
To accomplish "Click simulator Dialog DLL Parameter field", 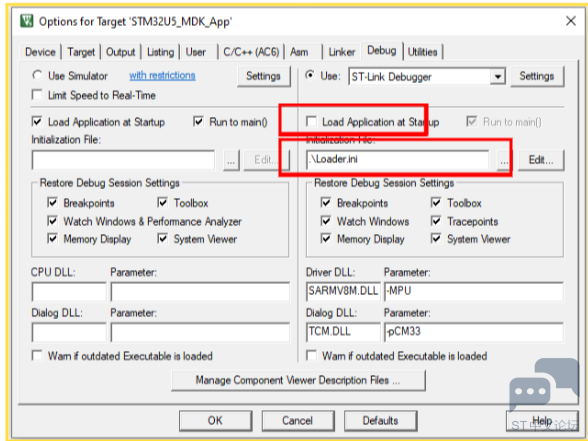I will [200, 332].
